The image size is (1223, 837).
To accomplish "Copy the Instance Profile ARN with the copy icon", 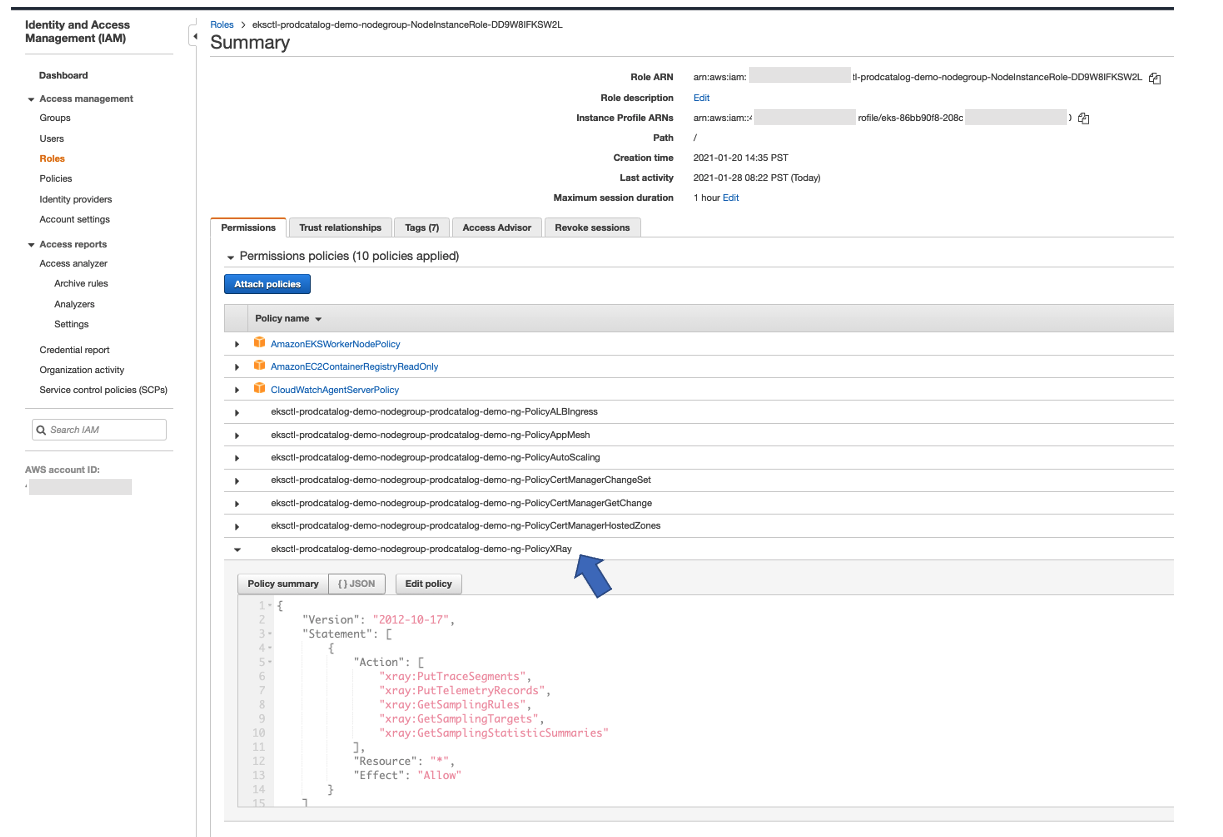I will [x=1083, y=118].
